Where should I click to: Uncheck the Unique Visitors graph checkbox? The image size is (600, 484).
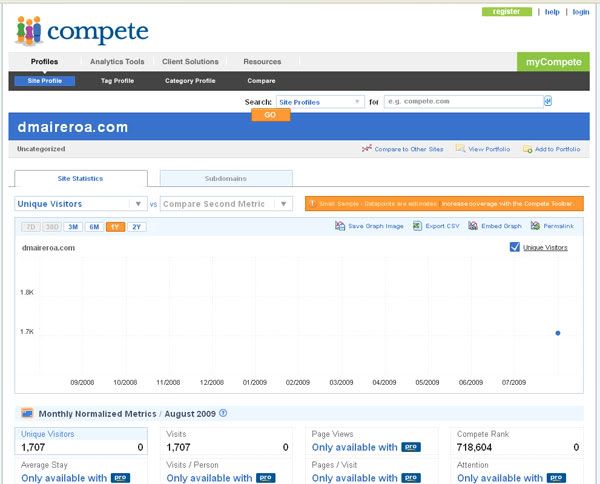[x=515, y=247]
